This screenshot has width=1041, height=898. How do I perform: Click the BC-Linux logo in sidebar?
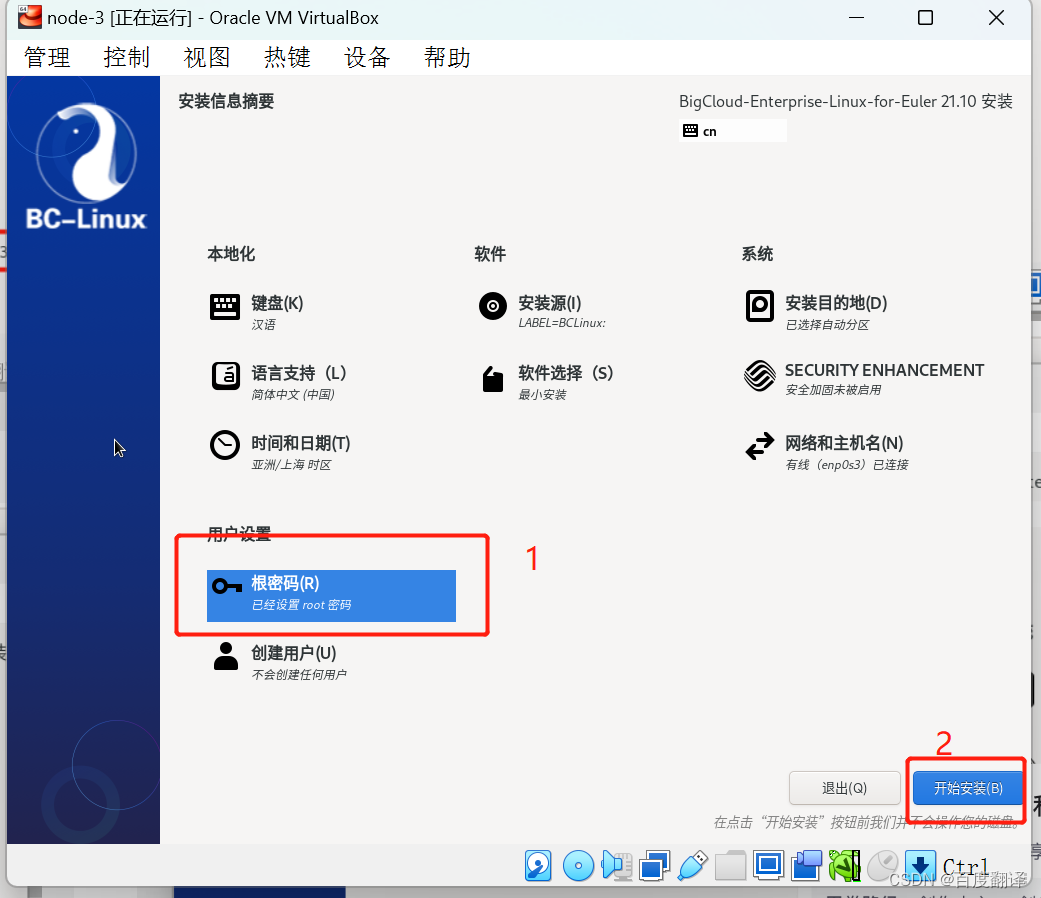tap(86, 166)
